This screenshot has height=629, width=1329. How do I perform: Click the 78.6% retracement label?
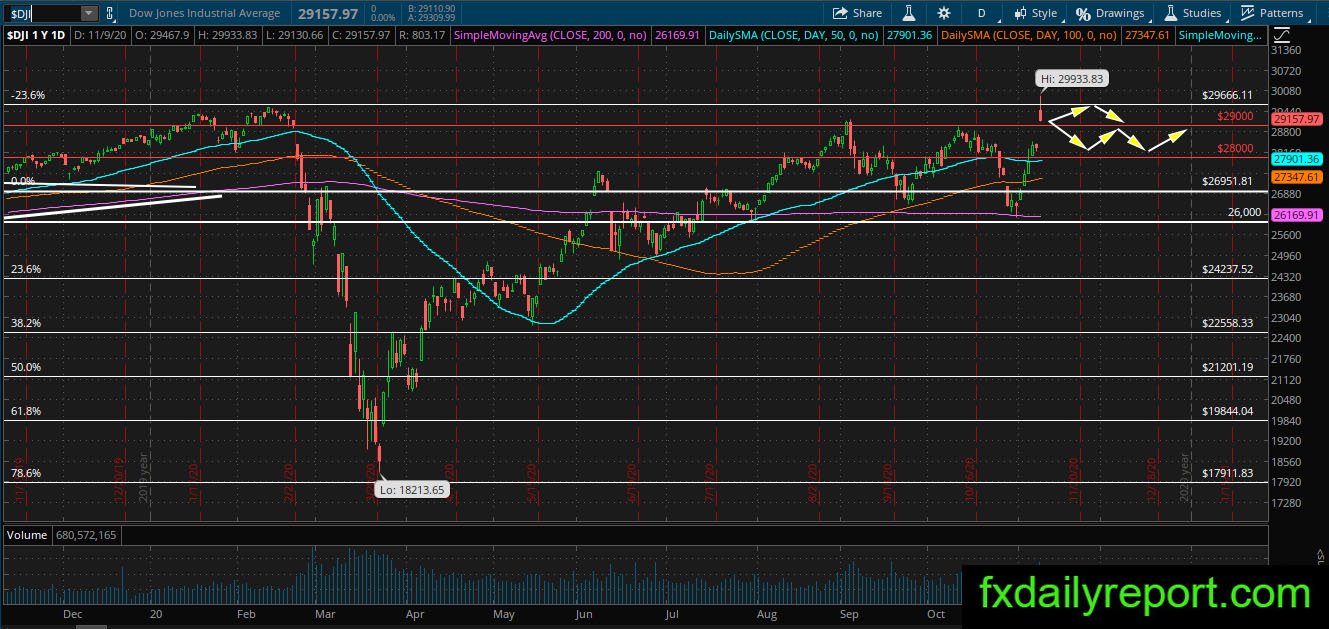coord(25,473)
